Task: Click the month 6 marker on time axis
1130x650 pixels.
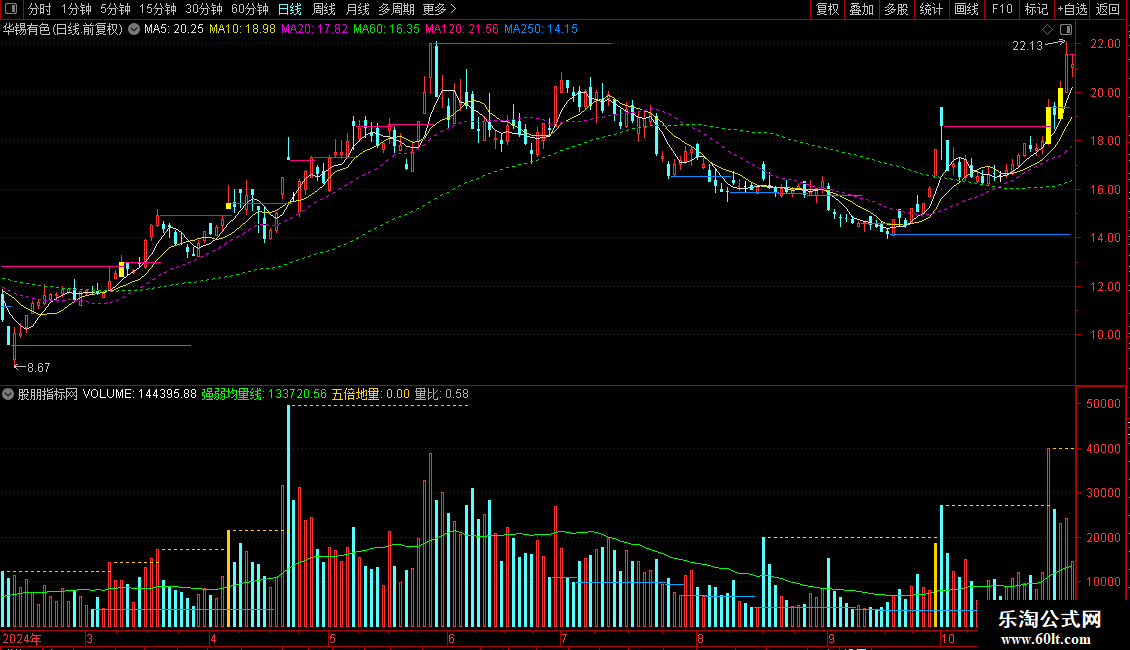Action: tap(451, 639)
